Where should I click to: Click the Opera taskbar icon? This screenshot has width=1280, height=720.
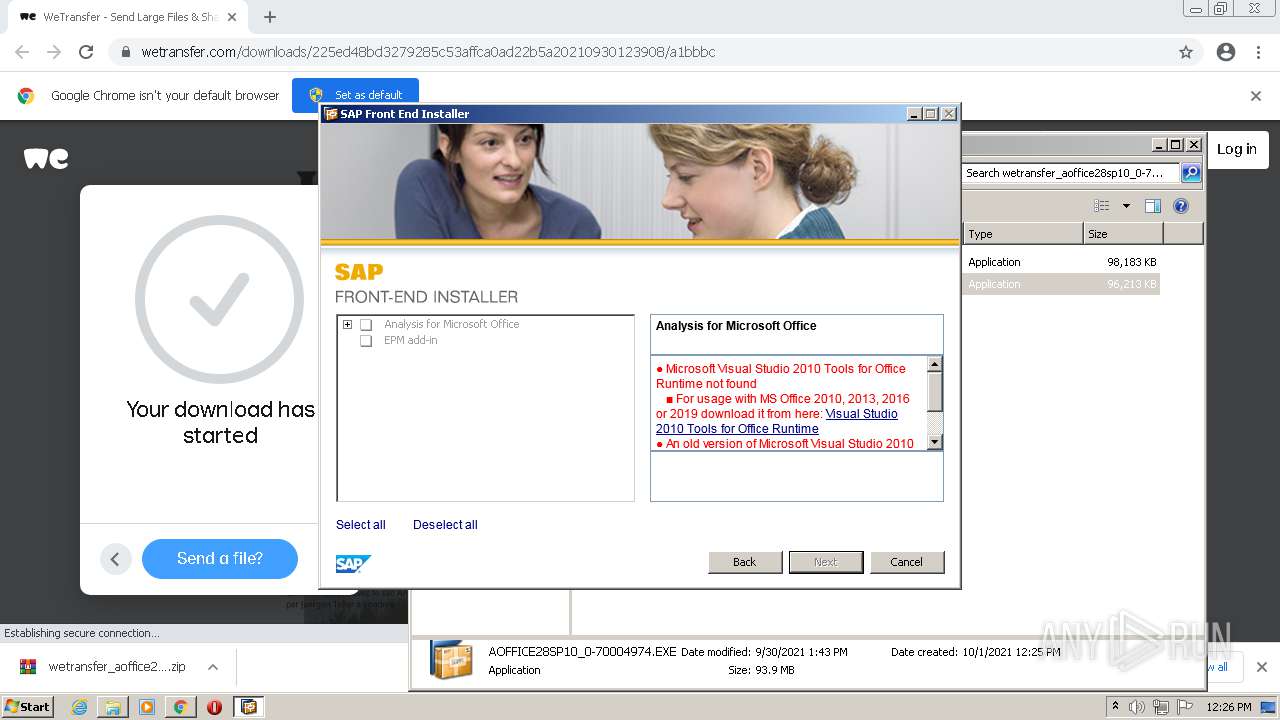pos(214,707)
